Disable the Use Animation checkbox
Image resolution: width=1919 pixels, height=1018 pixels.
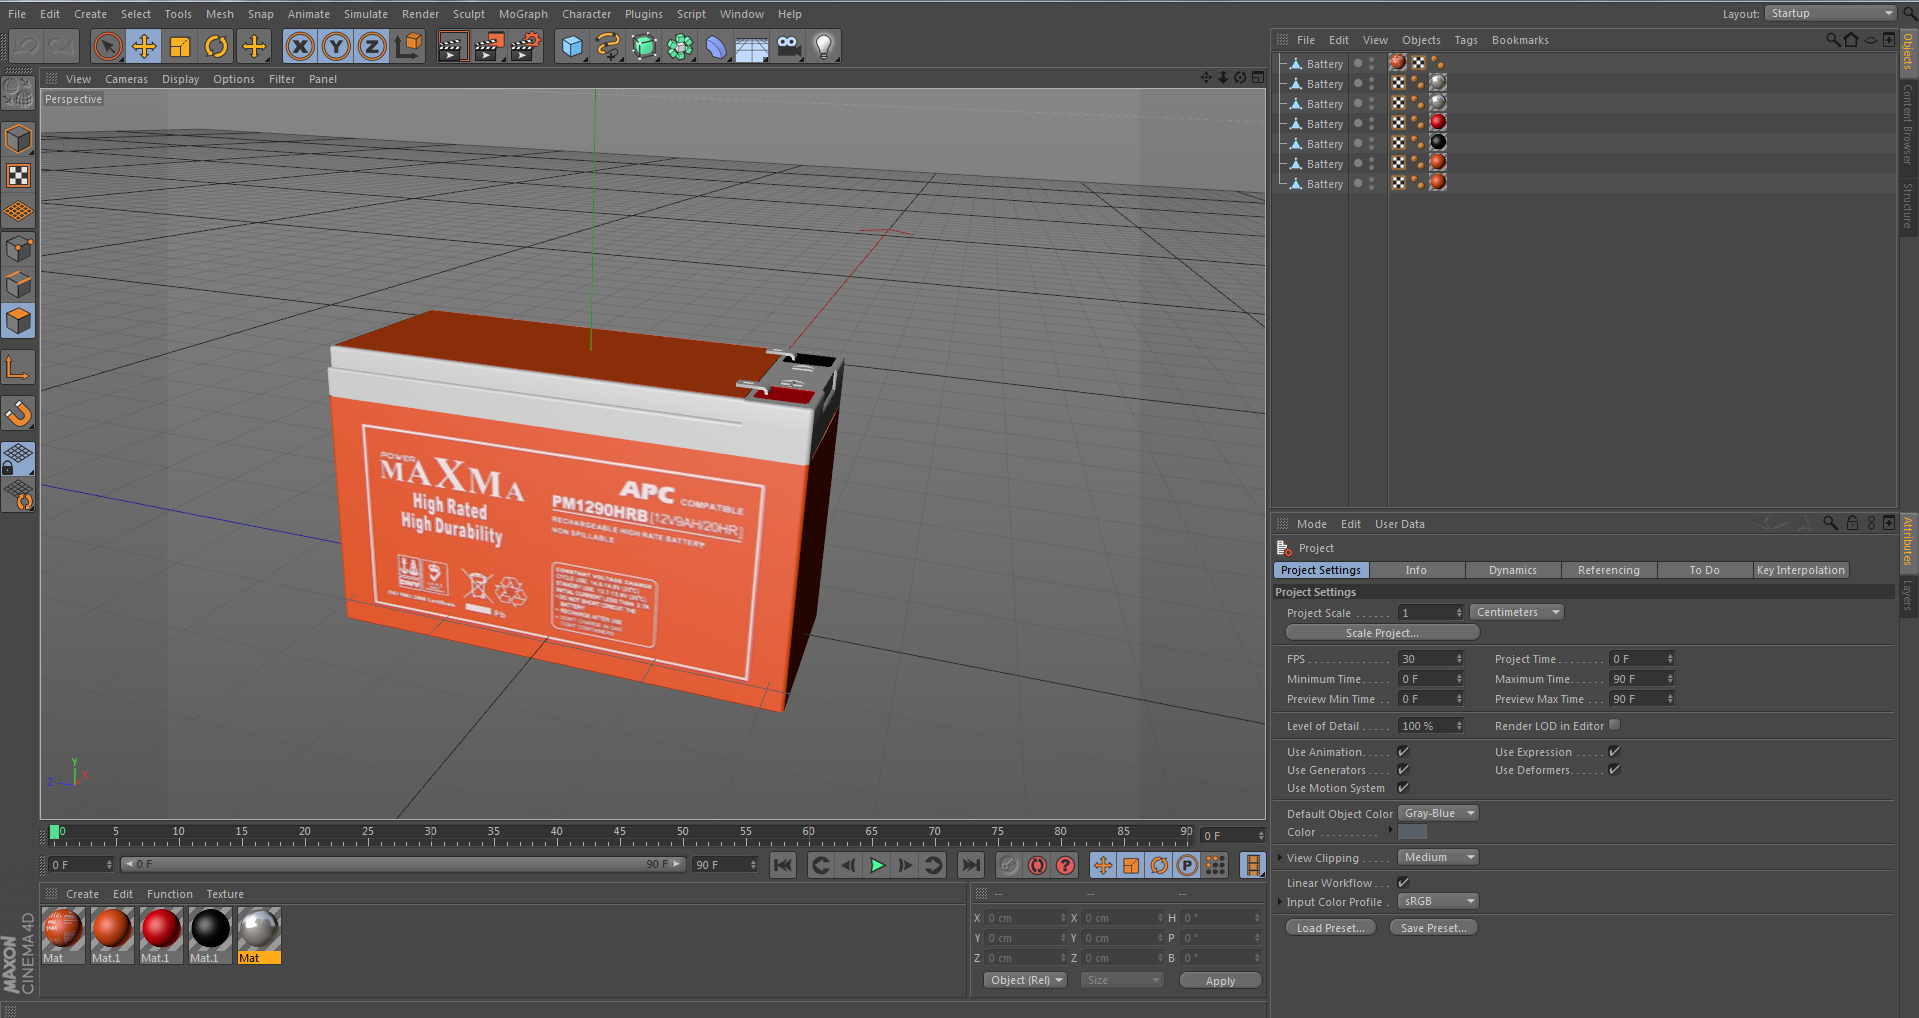pos(1403,752)
